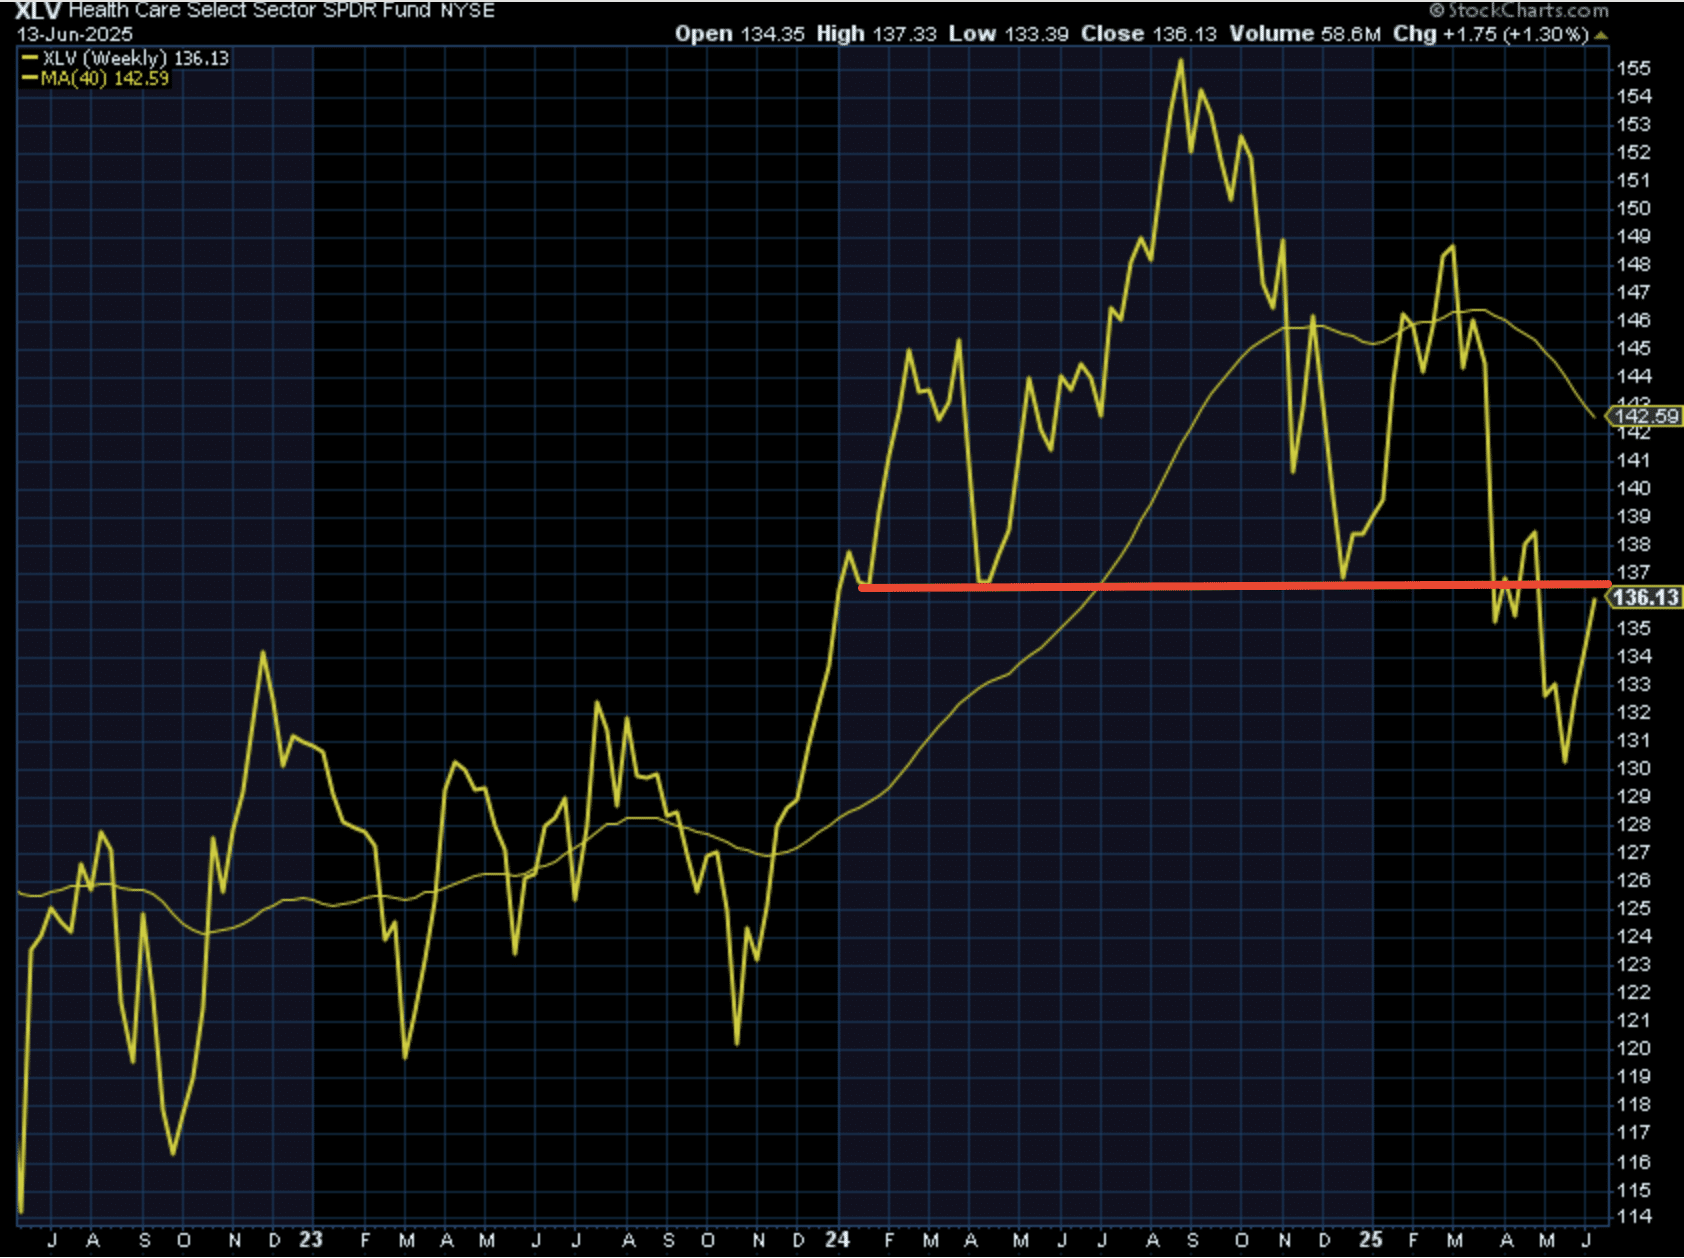Click the 25 year marker on time axis
This screenshot has height=1258, width=1684.
1370,1240
